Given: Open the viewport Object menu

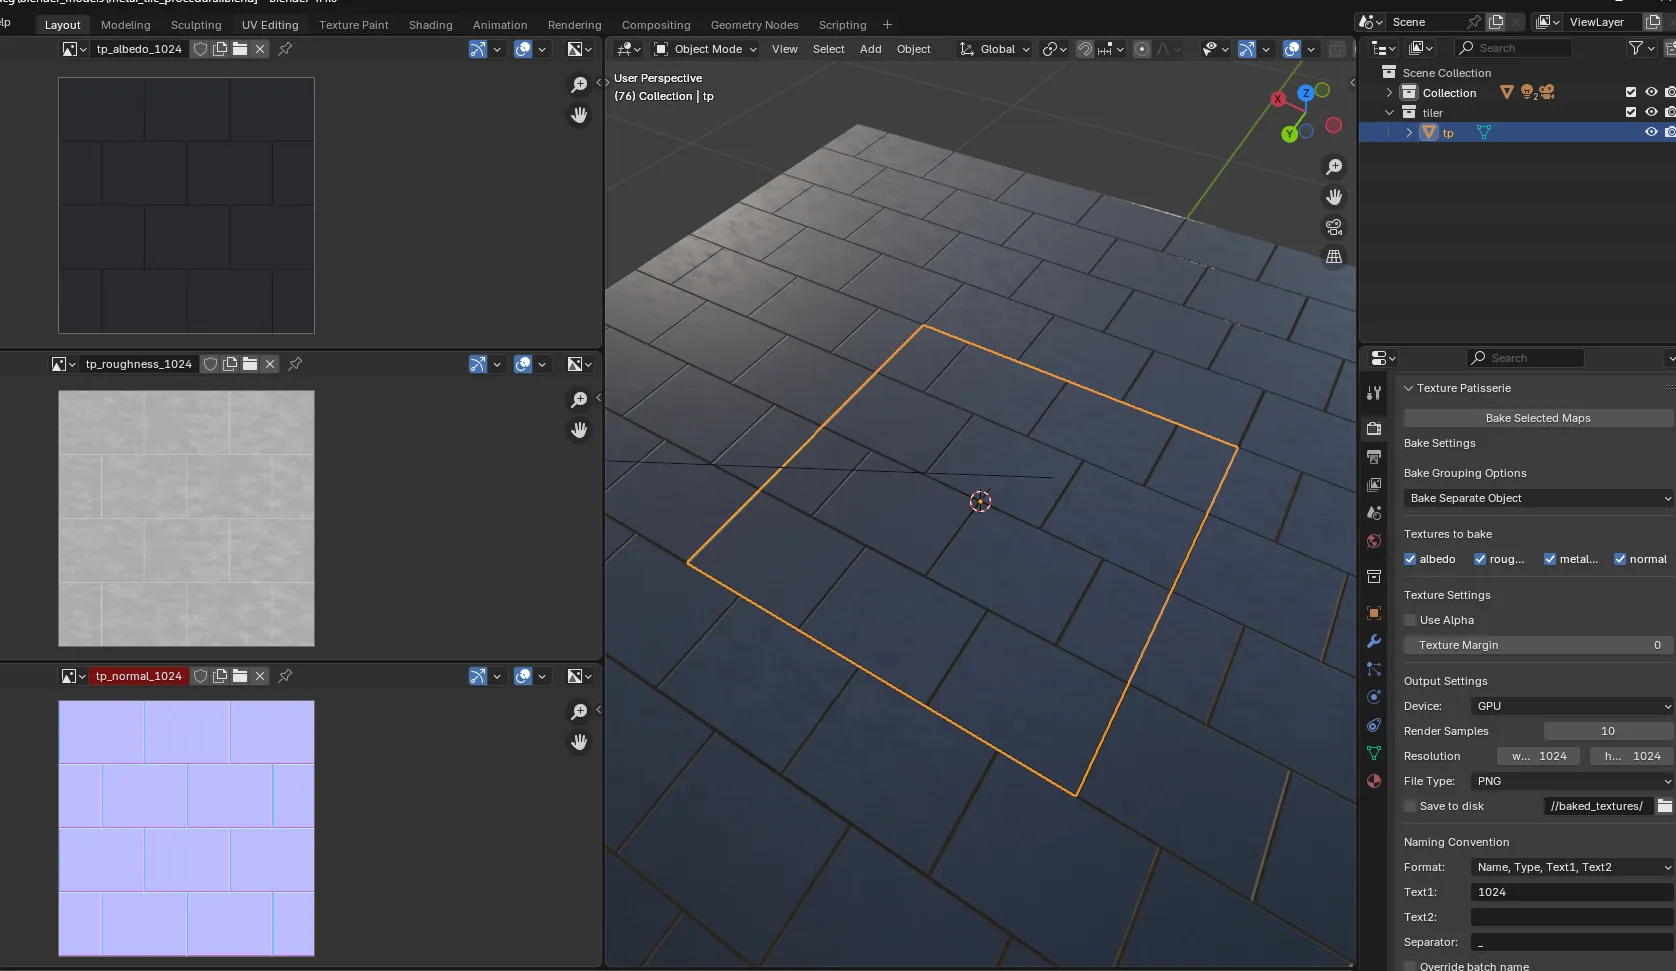Looking at the screenshot, I should click(913, 49).
